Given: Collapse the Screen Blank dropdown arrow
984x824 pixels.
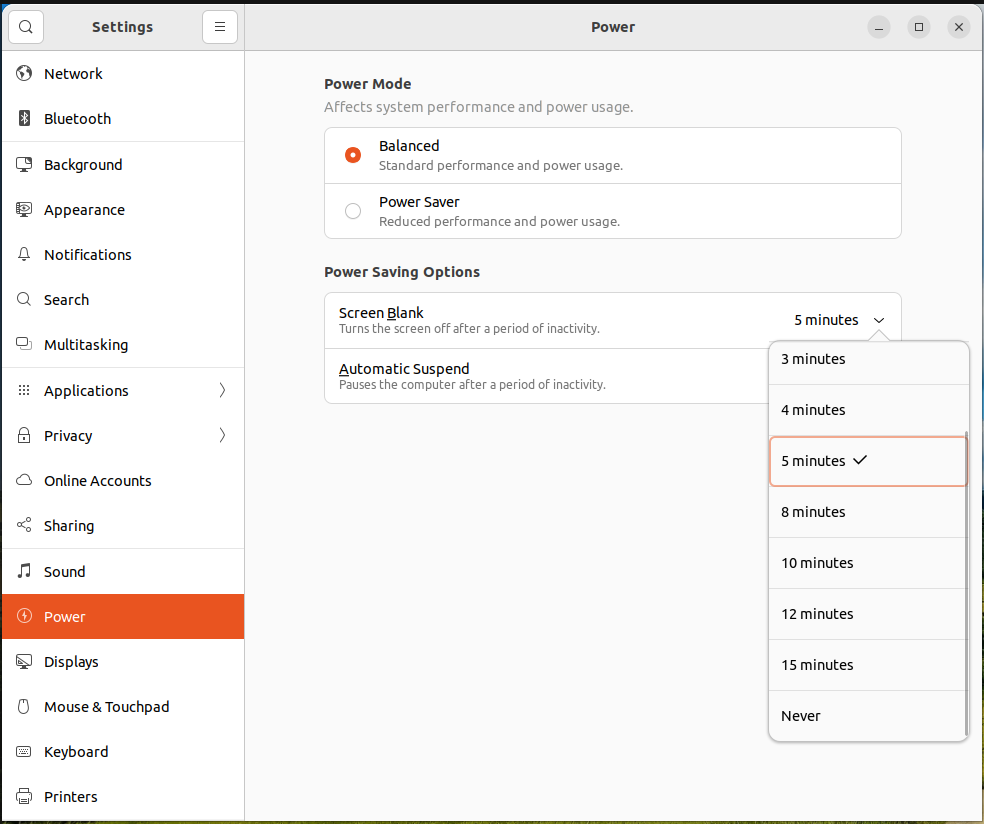Looking at the screenshot, I should [x=879, y=320].
